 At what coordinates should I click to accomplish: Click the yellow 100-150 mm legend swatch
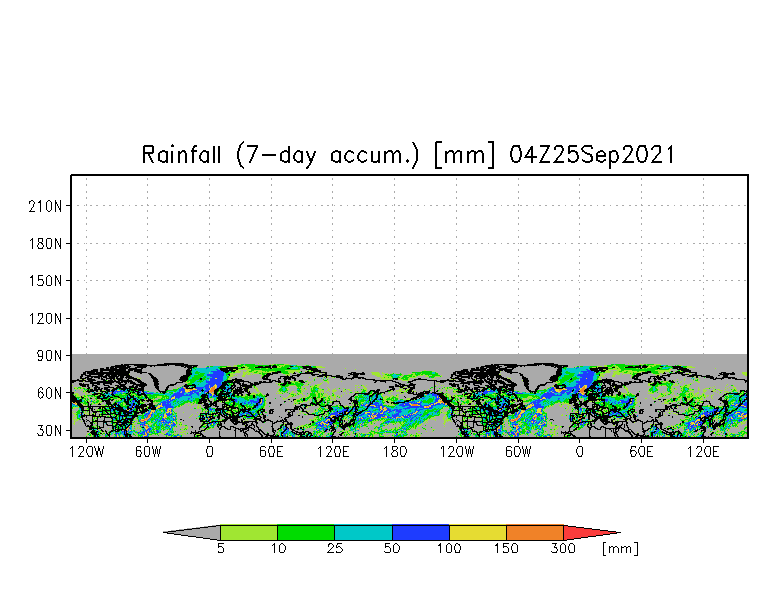tap(478, 532)
